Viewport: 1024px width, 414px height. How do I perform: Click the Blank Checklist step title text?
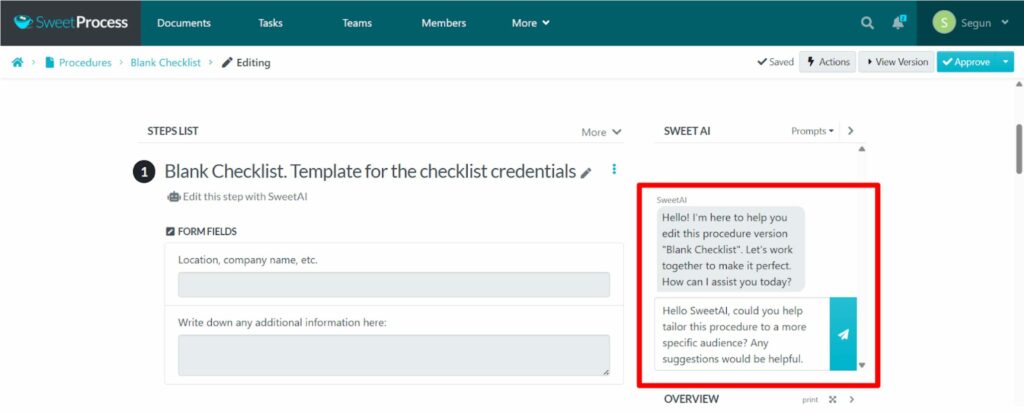click(x=370, y=172)
